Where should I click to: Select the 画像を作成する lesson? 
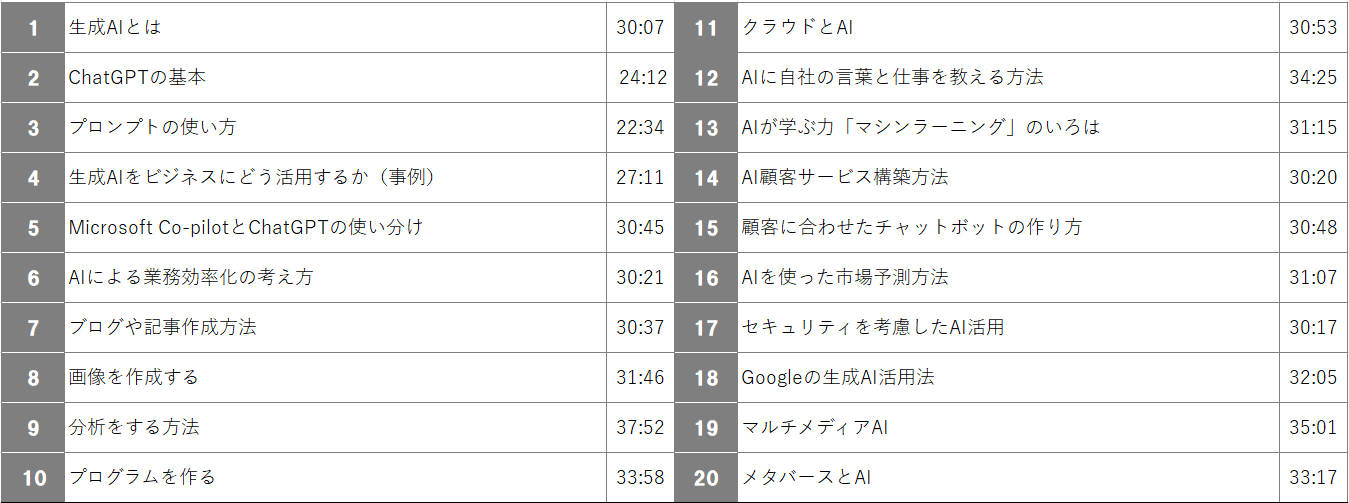pyautogui.click(x=134, y=377)
